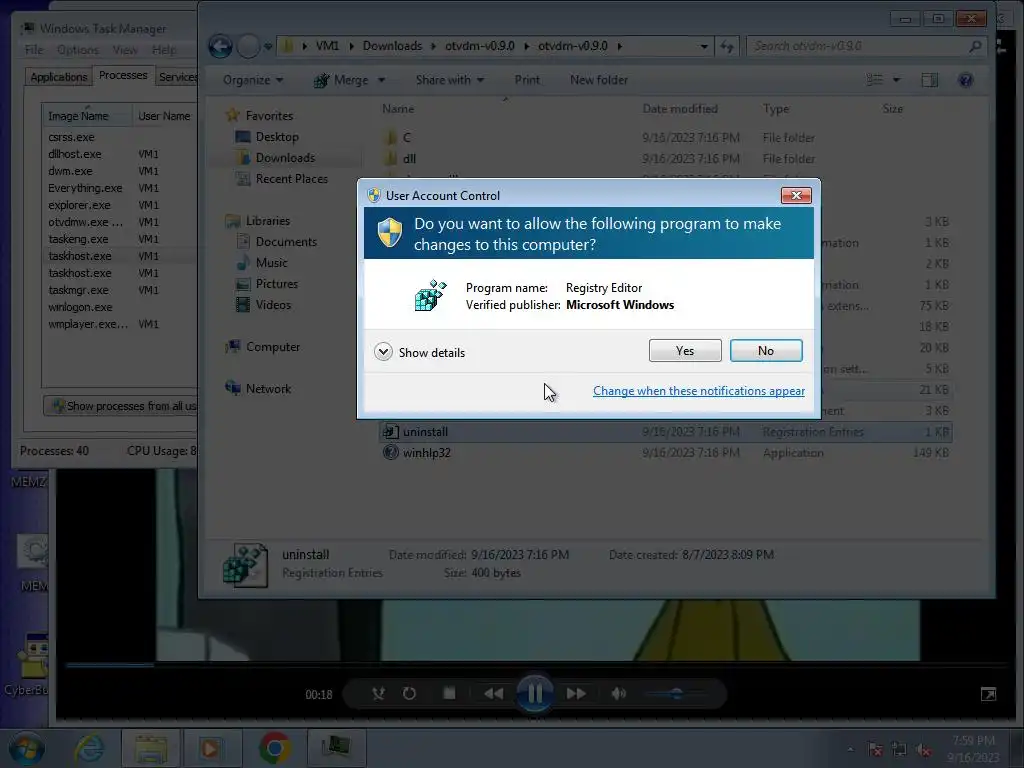Click Show processes from all users button

pos(121,406)
